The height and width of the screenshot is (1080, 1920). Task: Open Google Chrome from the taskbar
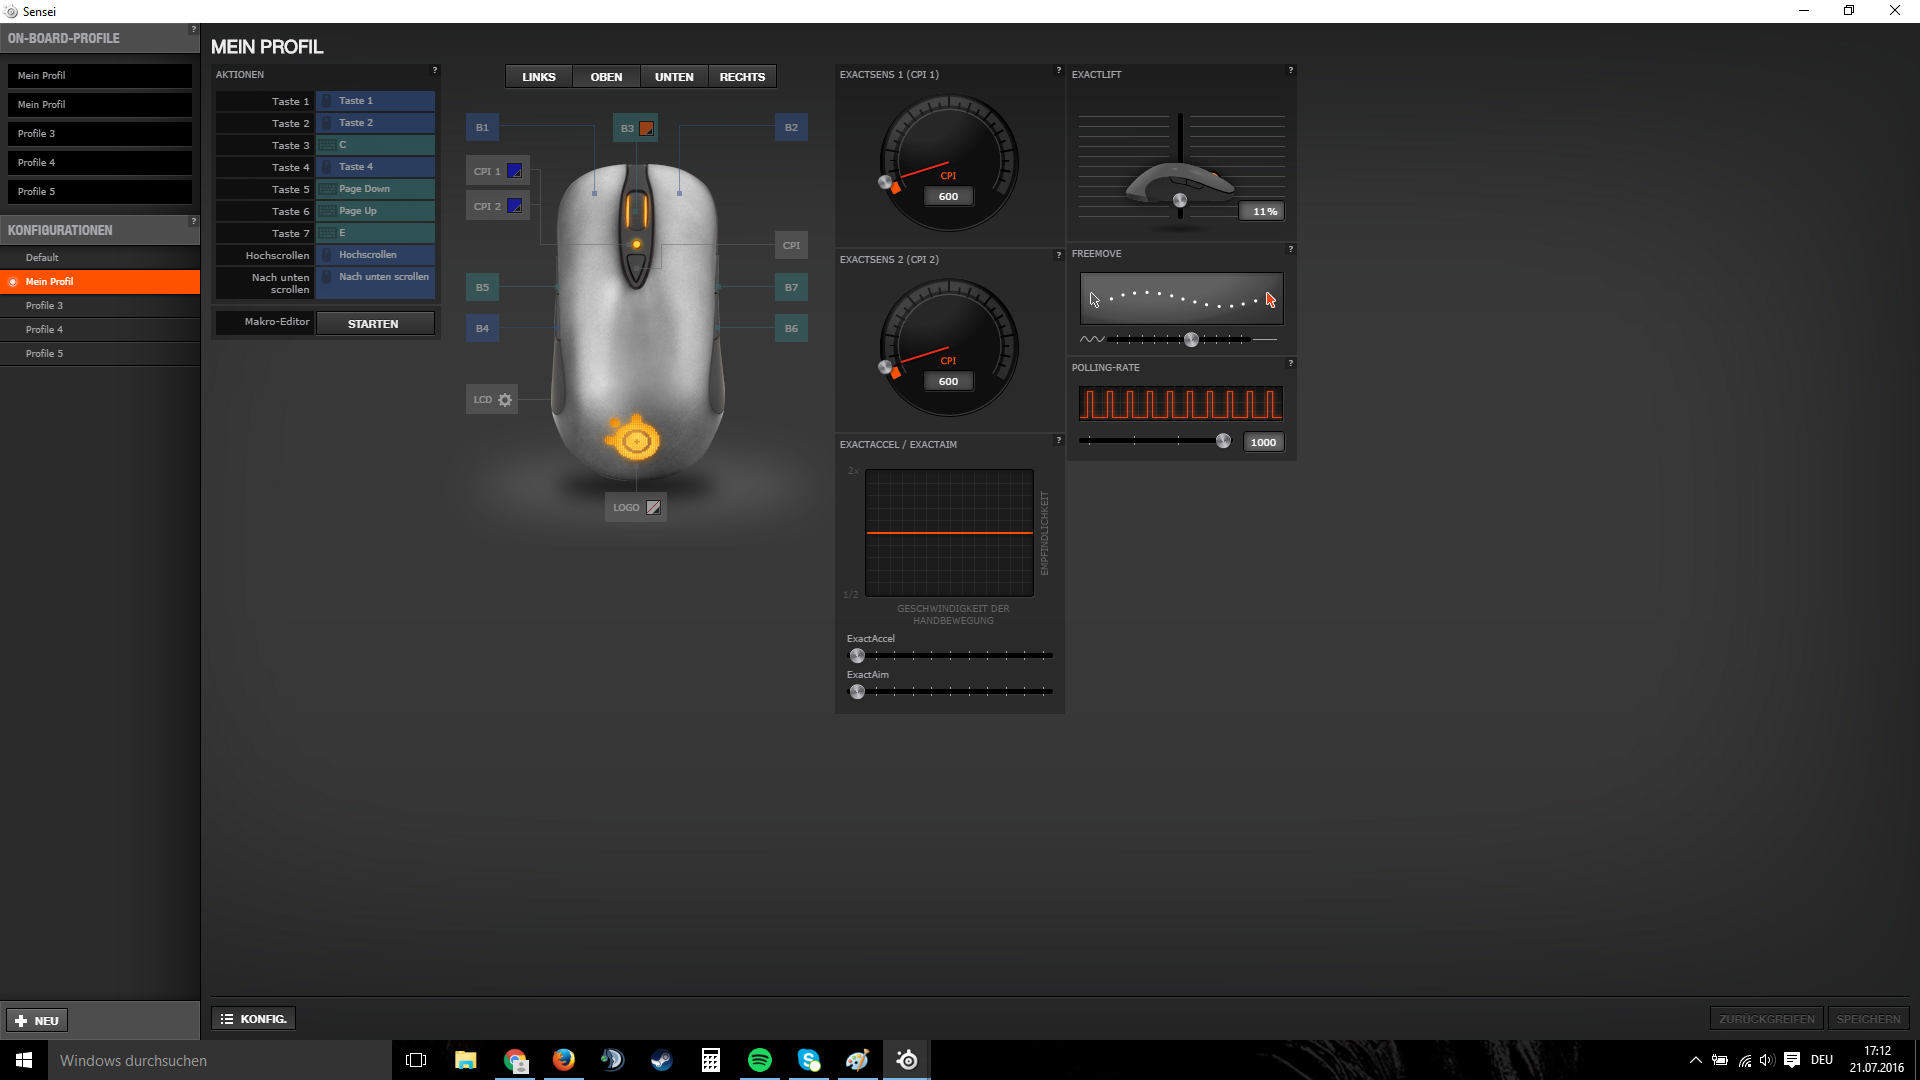514,1060
